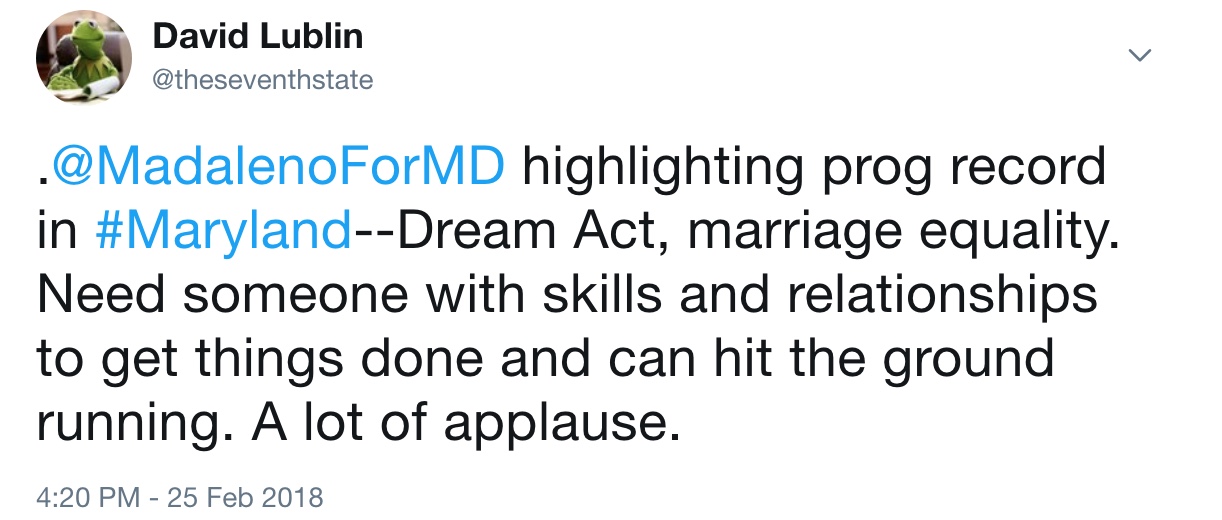Expand the tweet options chevron menu
Screen dimensions: 1222x520
(x=1139, y=54)
